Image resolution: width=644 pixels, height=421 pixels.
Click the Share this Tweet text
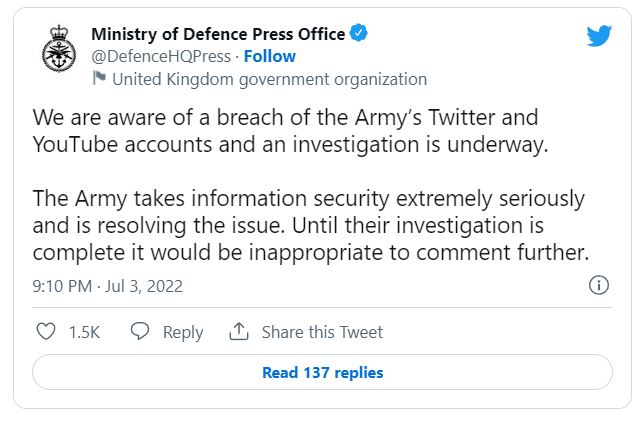coord(322,332)
